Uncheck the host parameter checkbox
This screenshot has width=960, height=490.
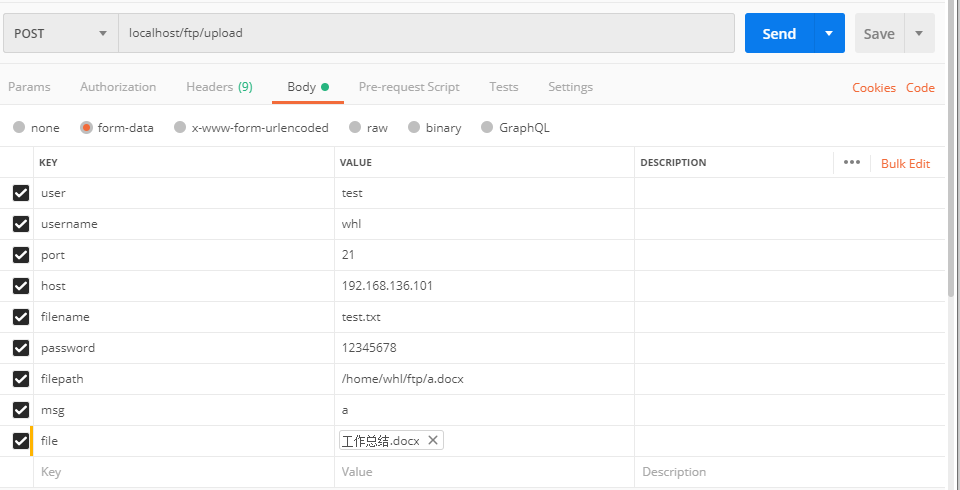[x=21, y=286]
